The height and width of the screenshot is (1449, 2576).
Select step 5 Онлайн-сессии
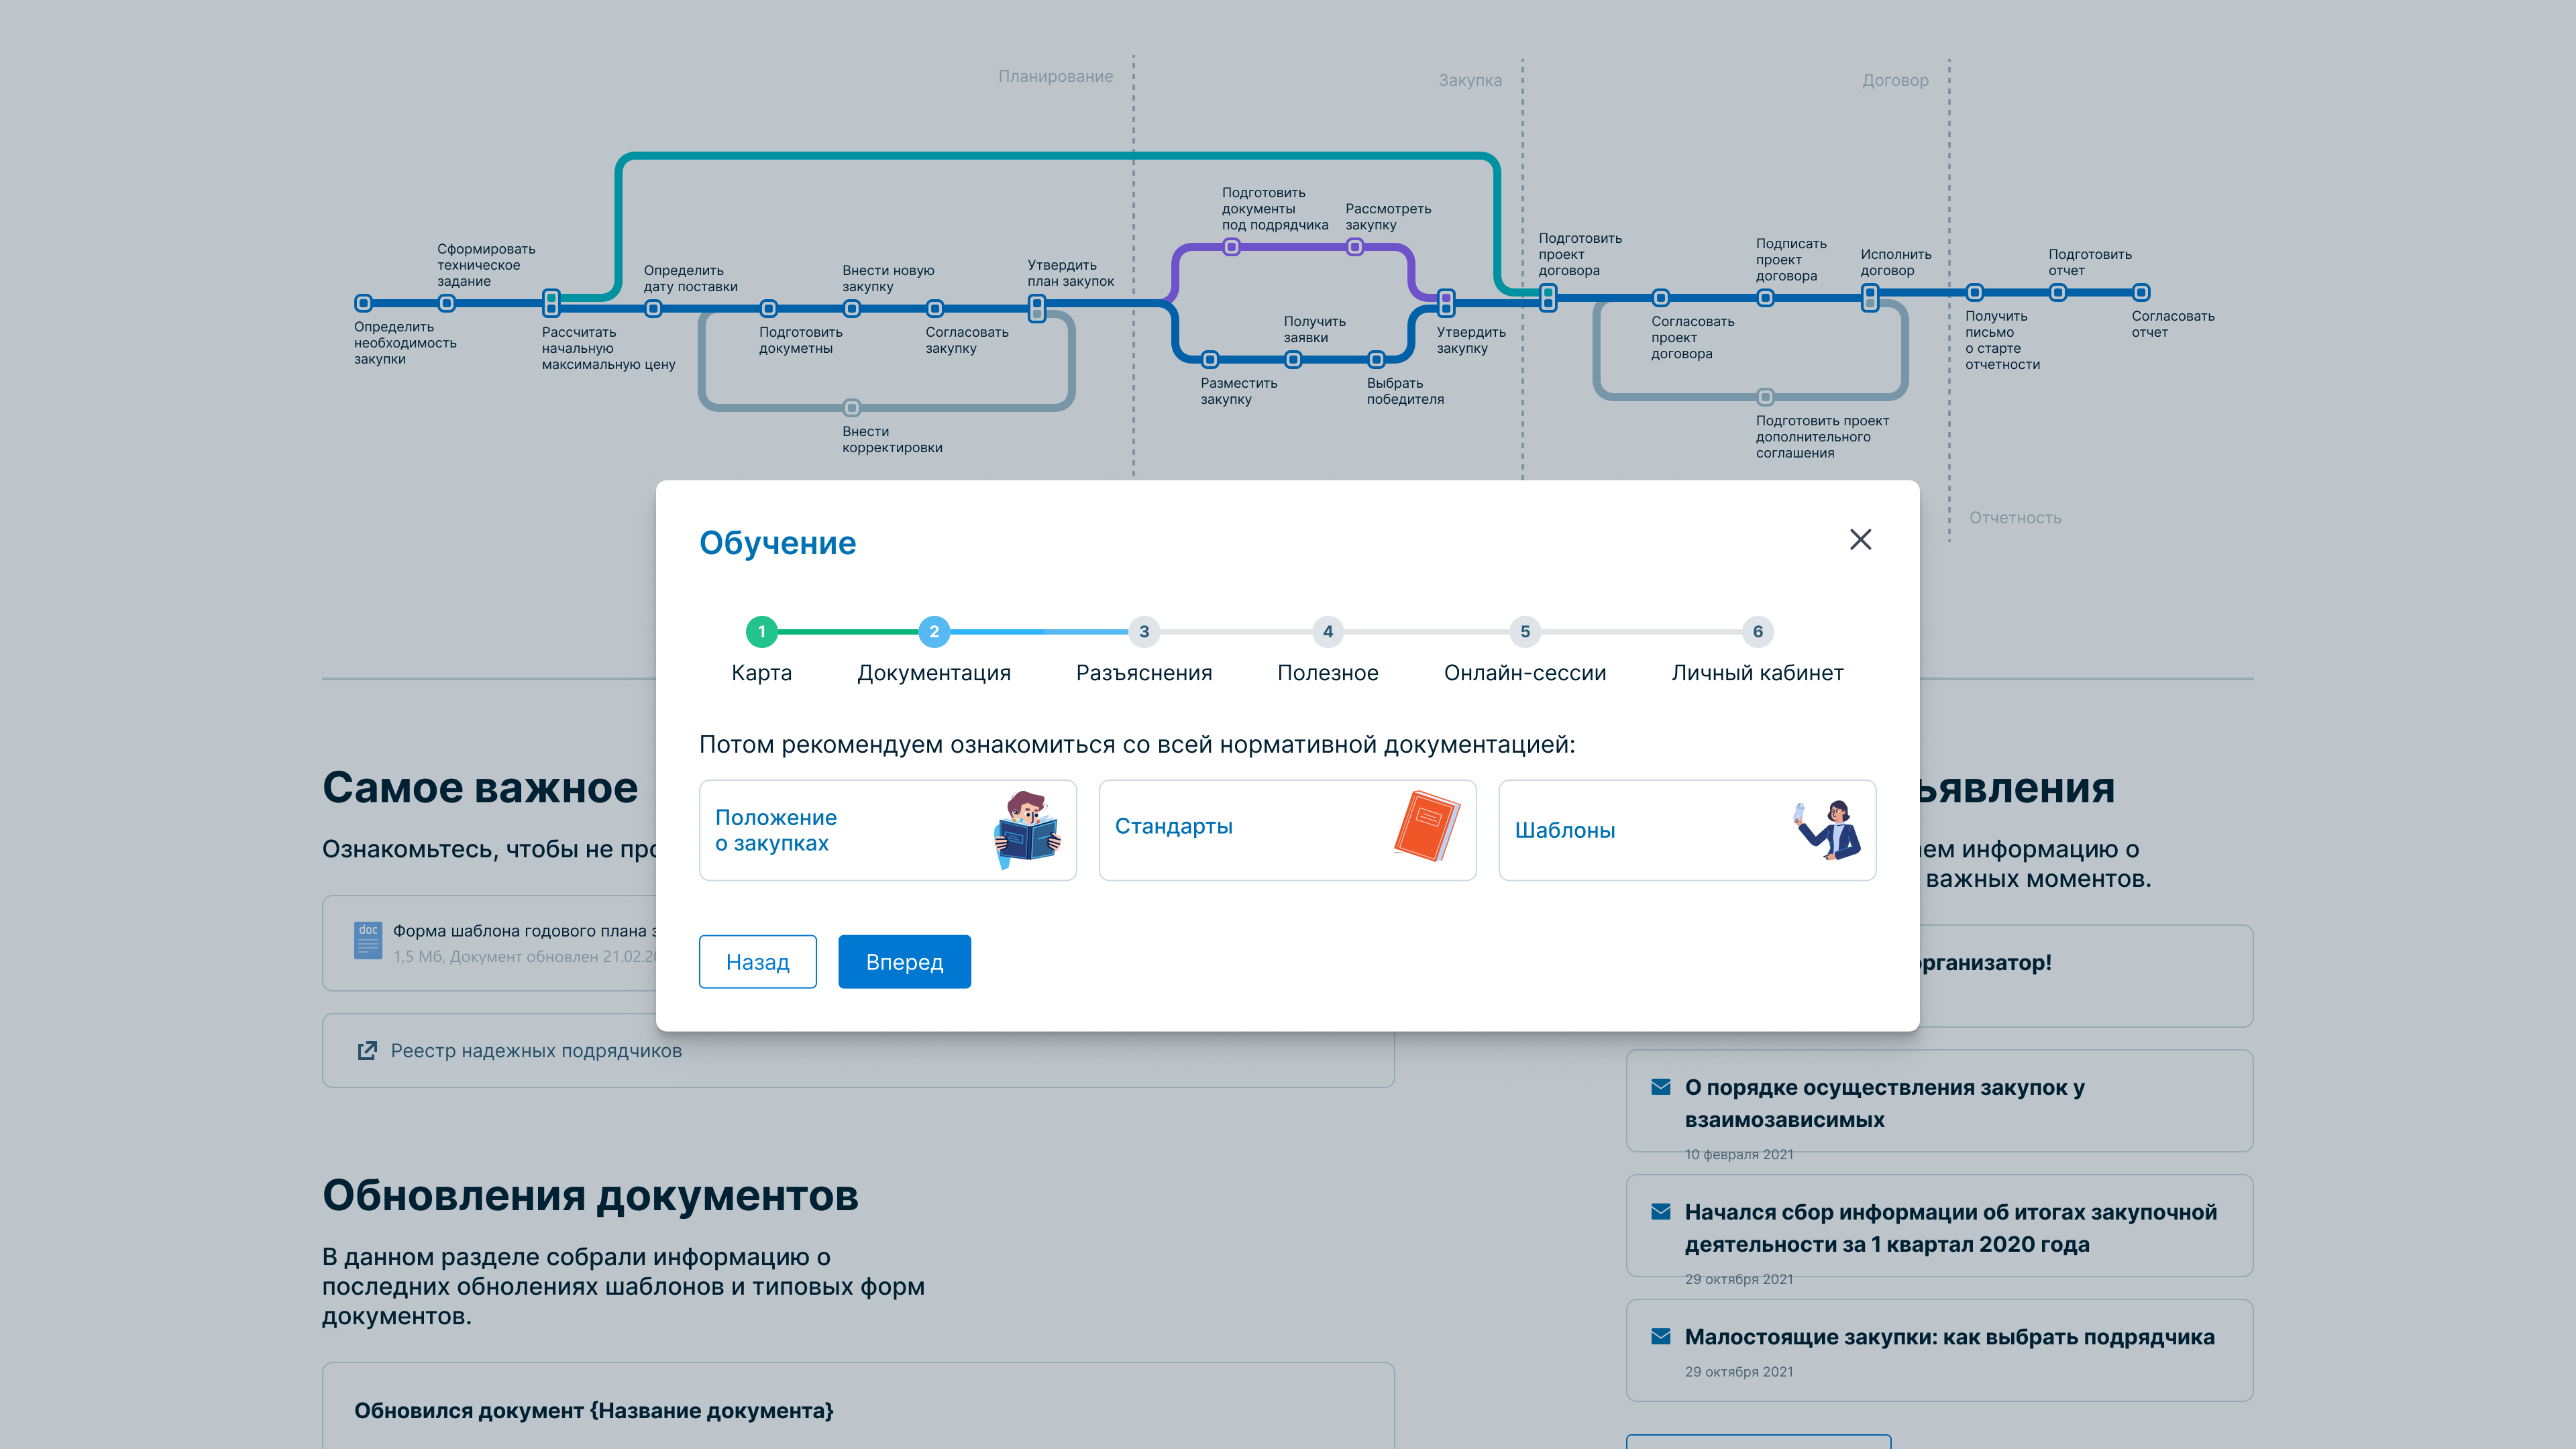(x=1524, y=631)
